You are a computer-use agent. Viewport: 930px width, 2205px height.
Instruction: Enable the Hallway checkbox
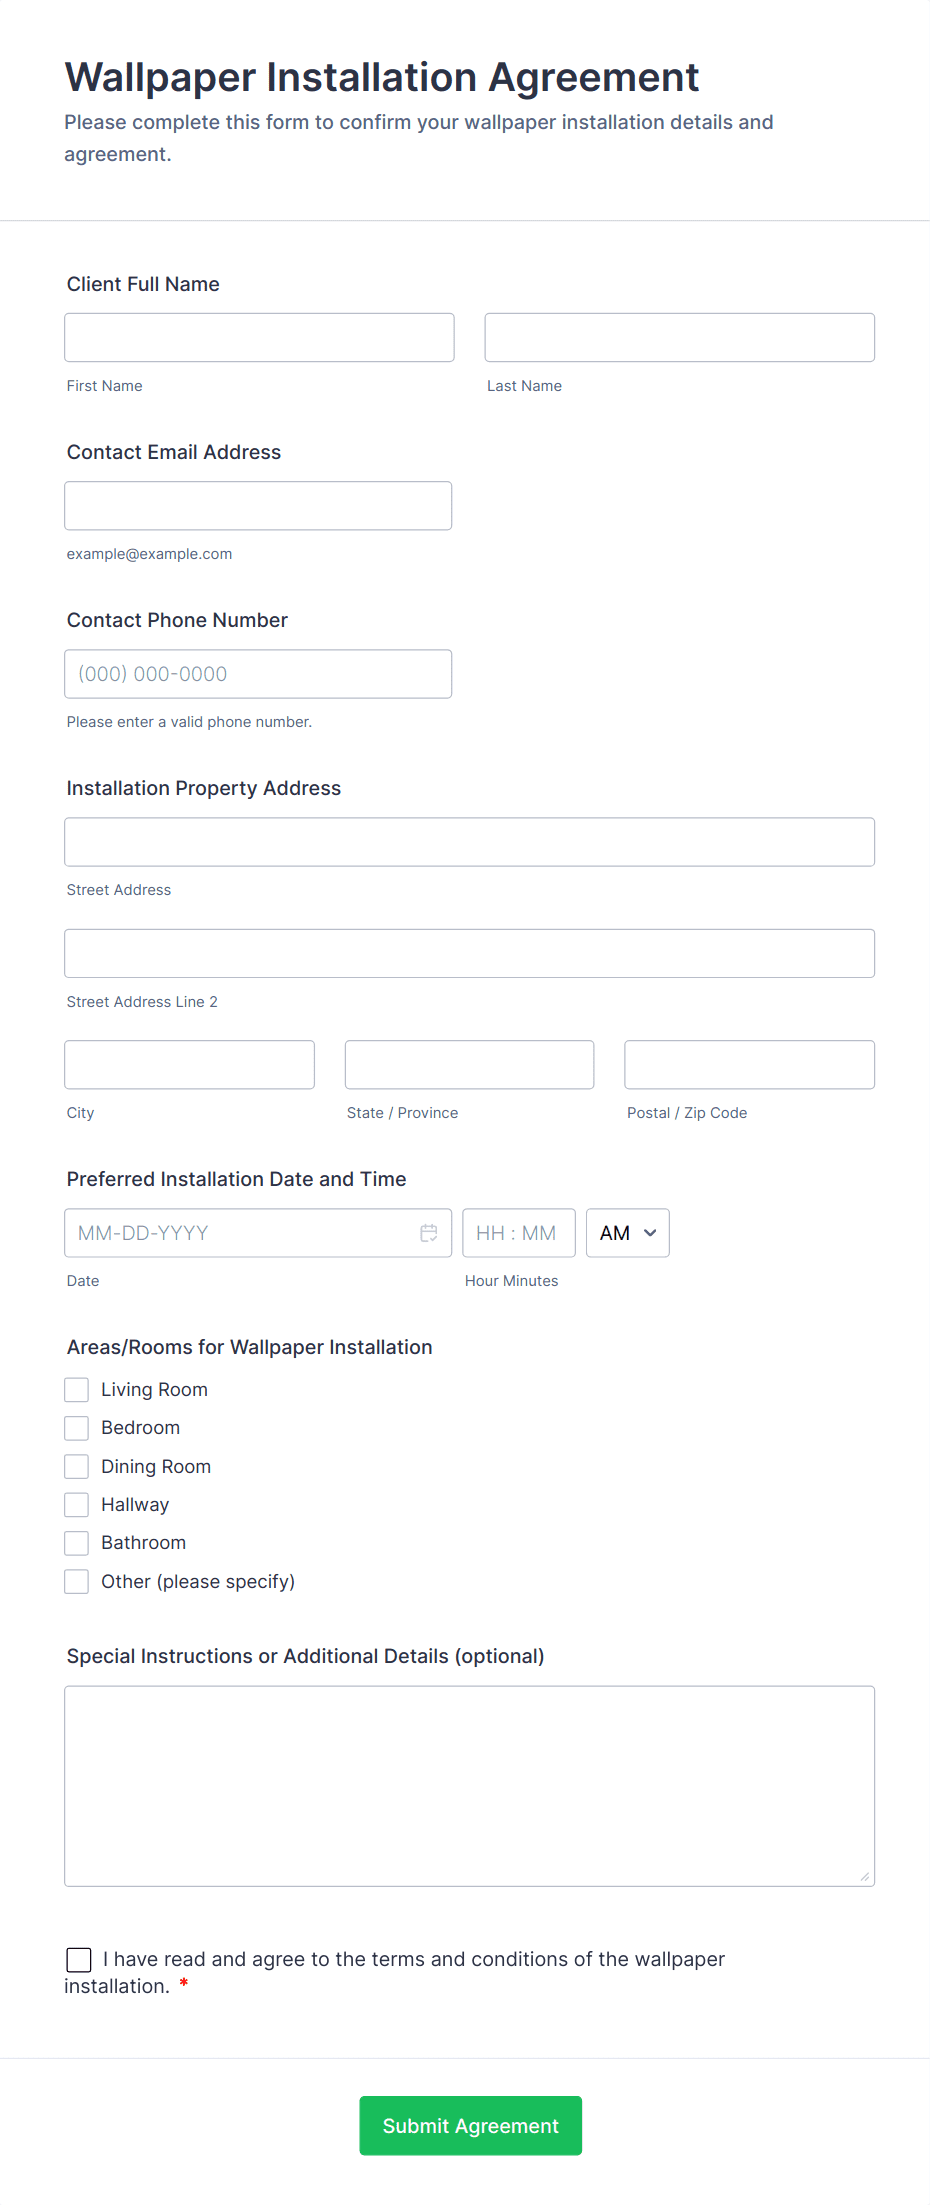[77, 1505]
